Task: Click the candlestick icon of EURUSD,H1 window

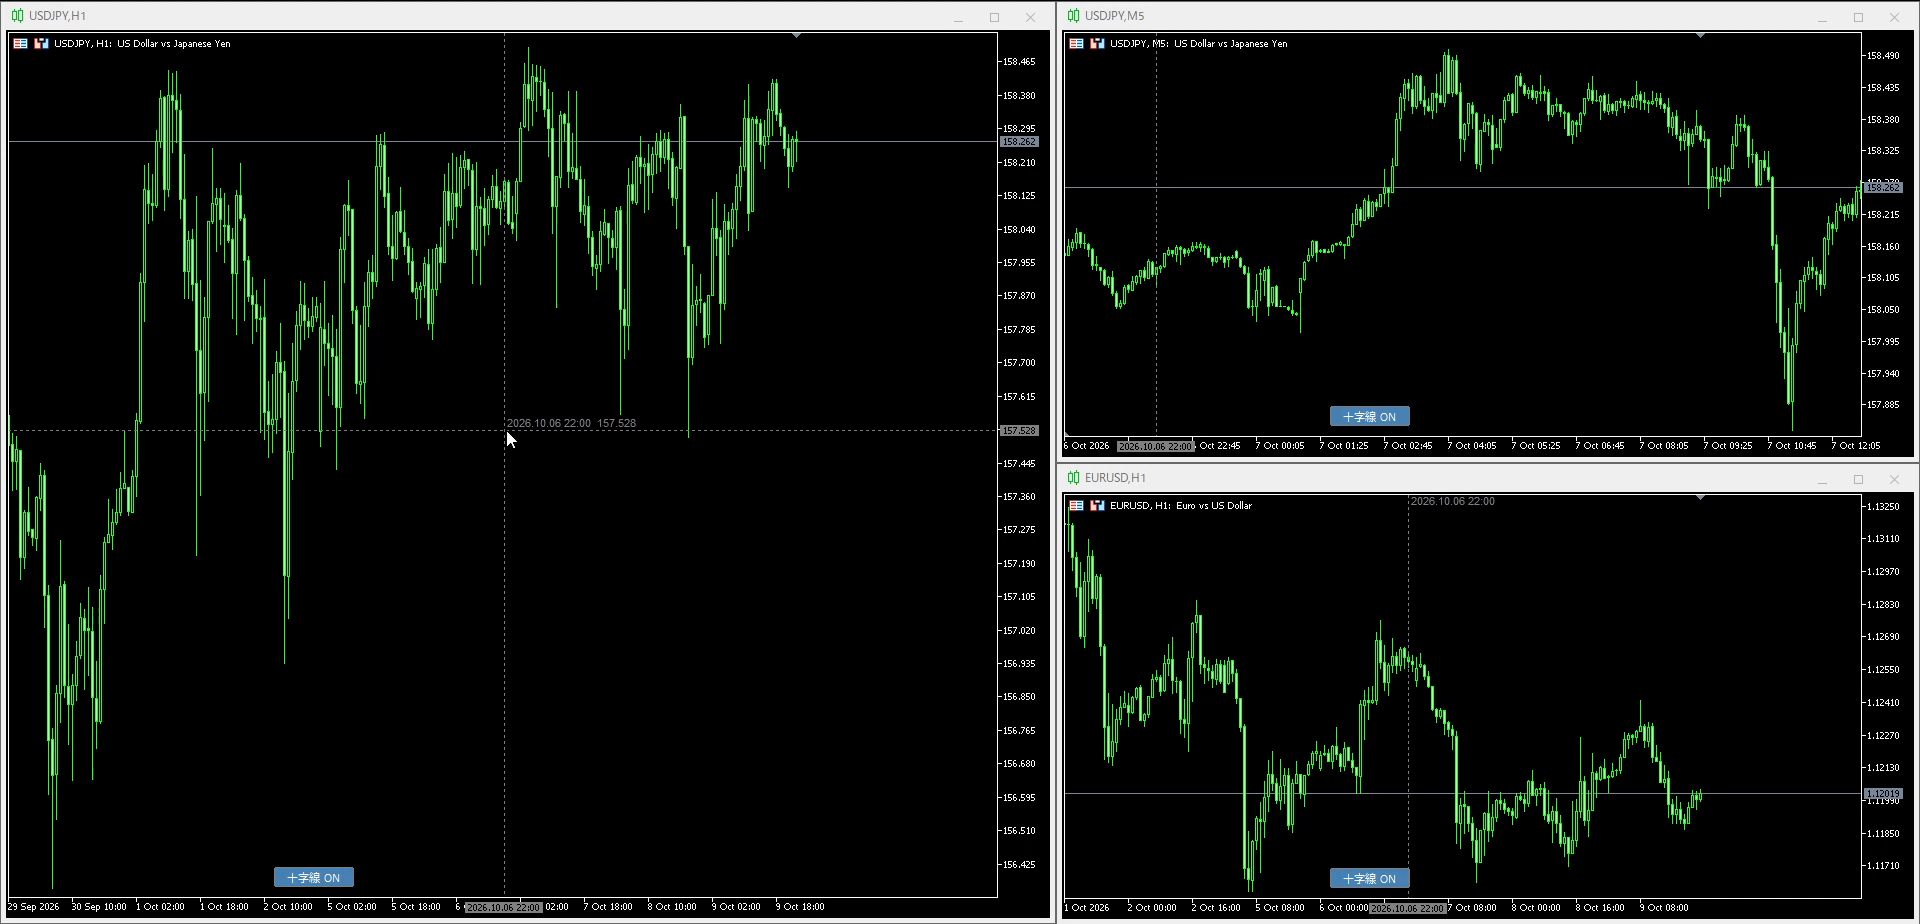Action: click(1073, 478)
